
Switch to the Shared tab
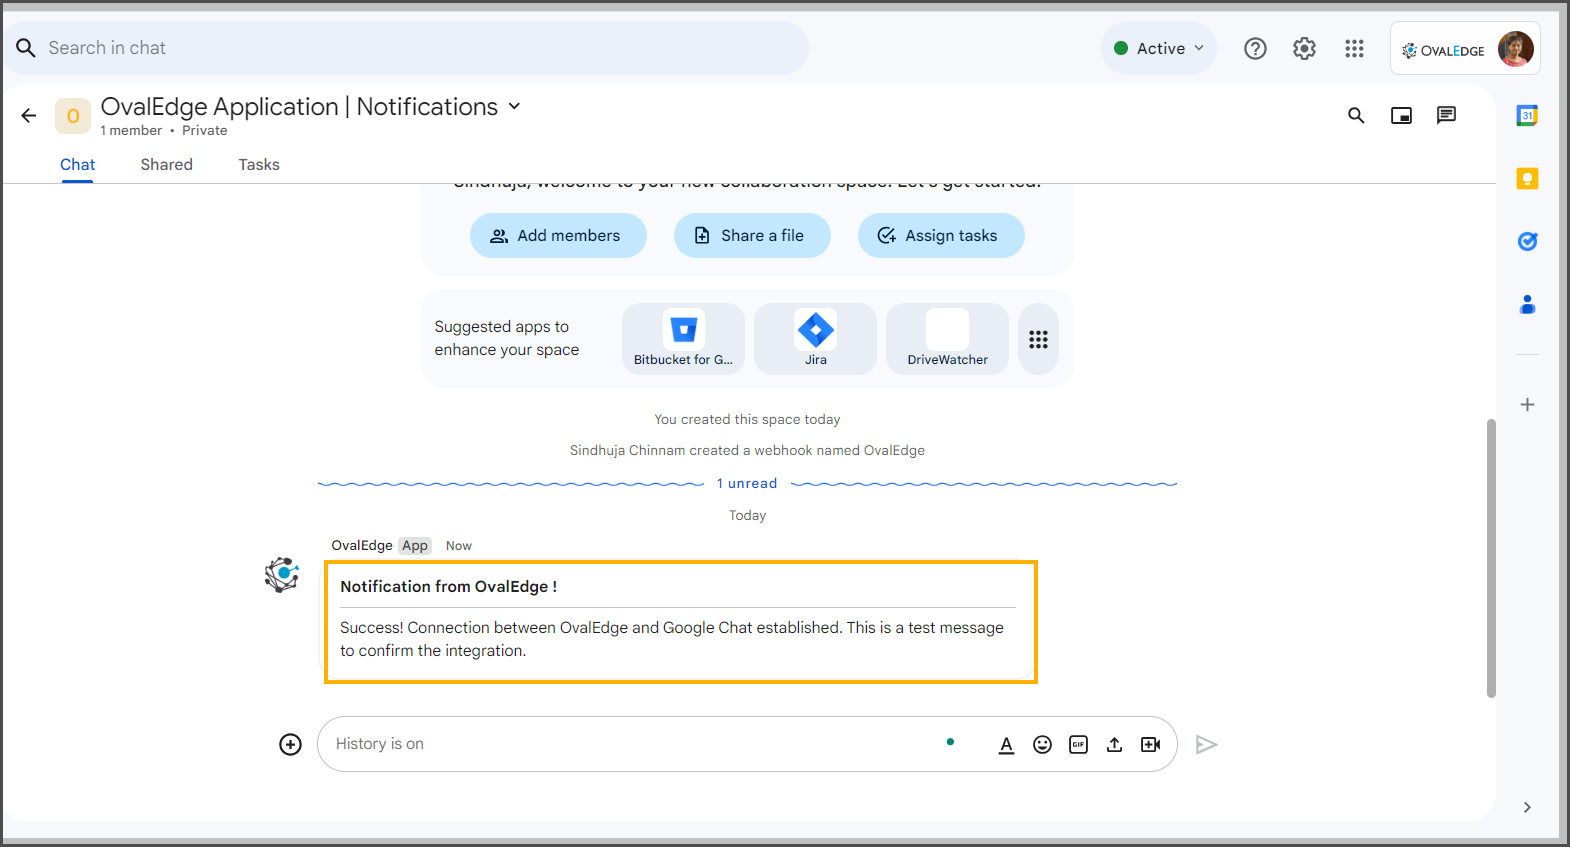(x=166, y=165)
